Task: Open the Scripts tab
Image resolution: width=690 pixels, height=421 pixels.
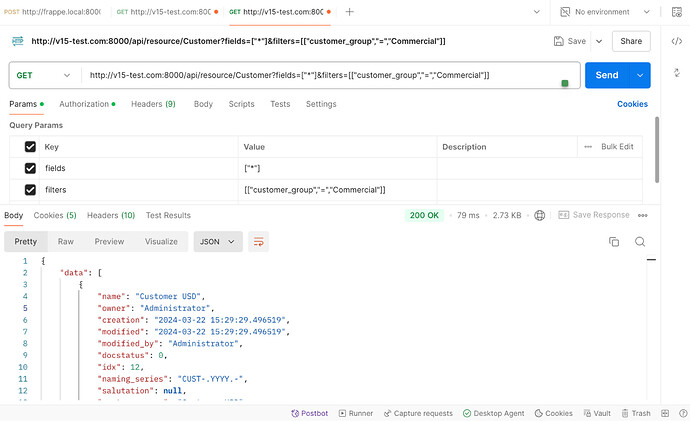Action: (x=241, y=104)
